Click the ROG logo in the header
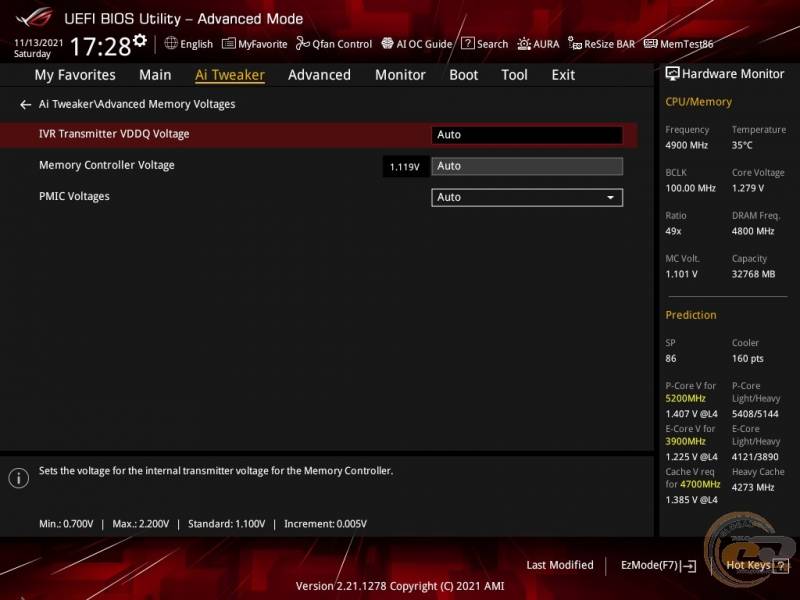Image resolution: width=800 pixels, height=600 pixels. coord(34,17)
